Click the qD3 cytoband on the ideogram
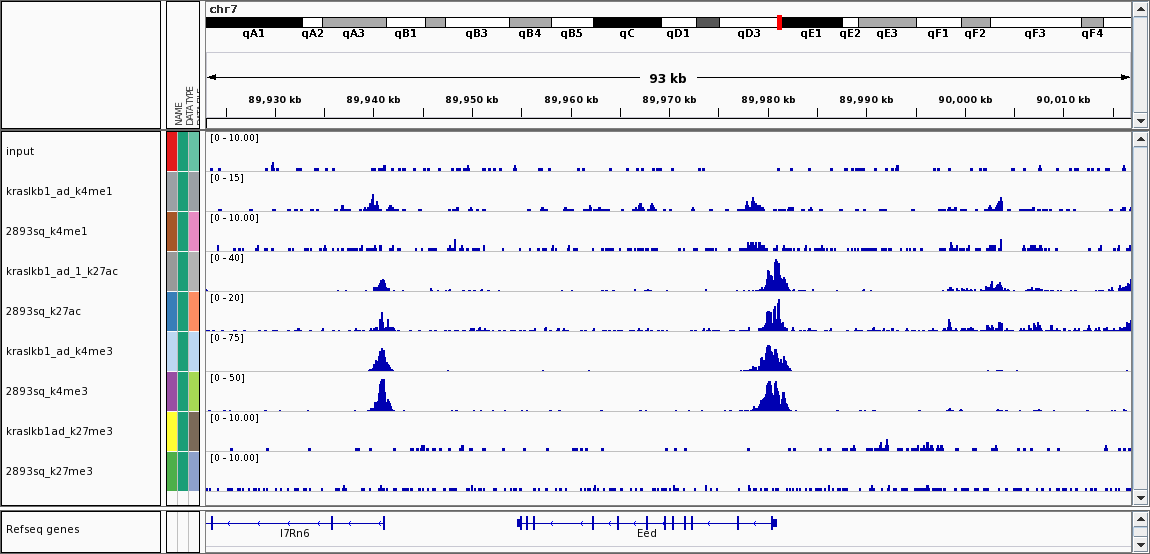Screen dimensions: 1150x554 pyautogui.click(x=748, y=22)
